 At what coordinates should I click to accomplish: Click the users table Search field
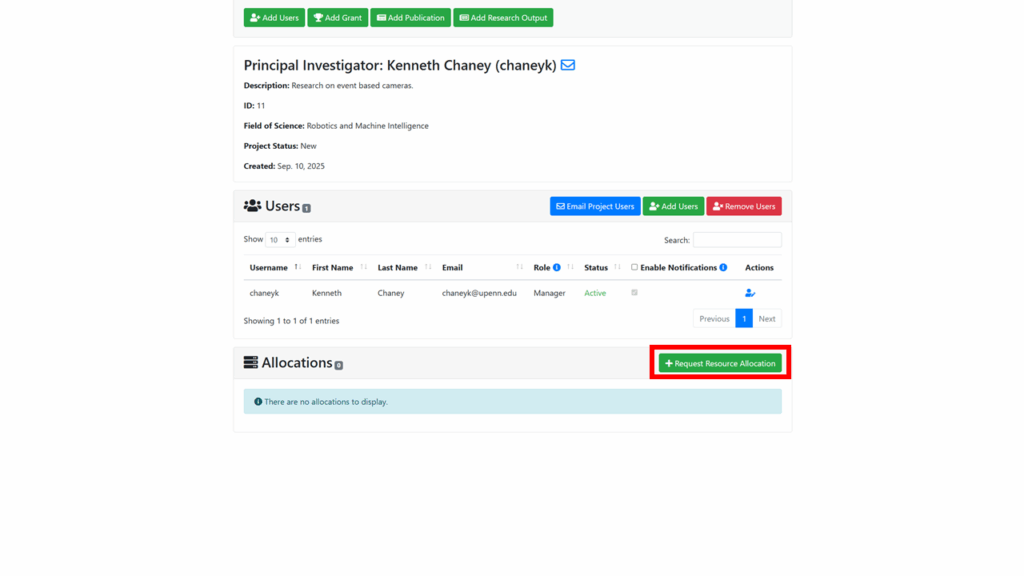point(737,240)
